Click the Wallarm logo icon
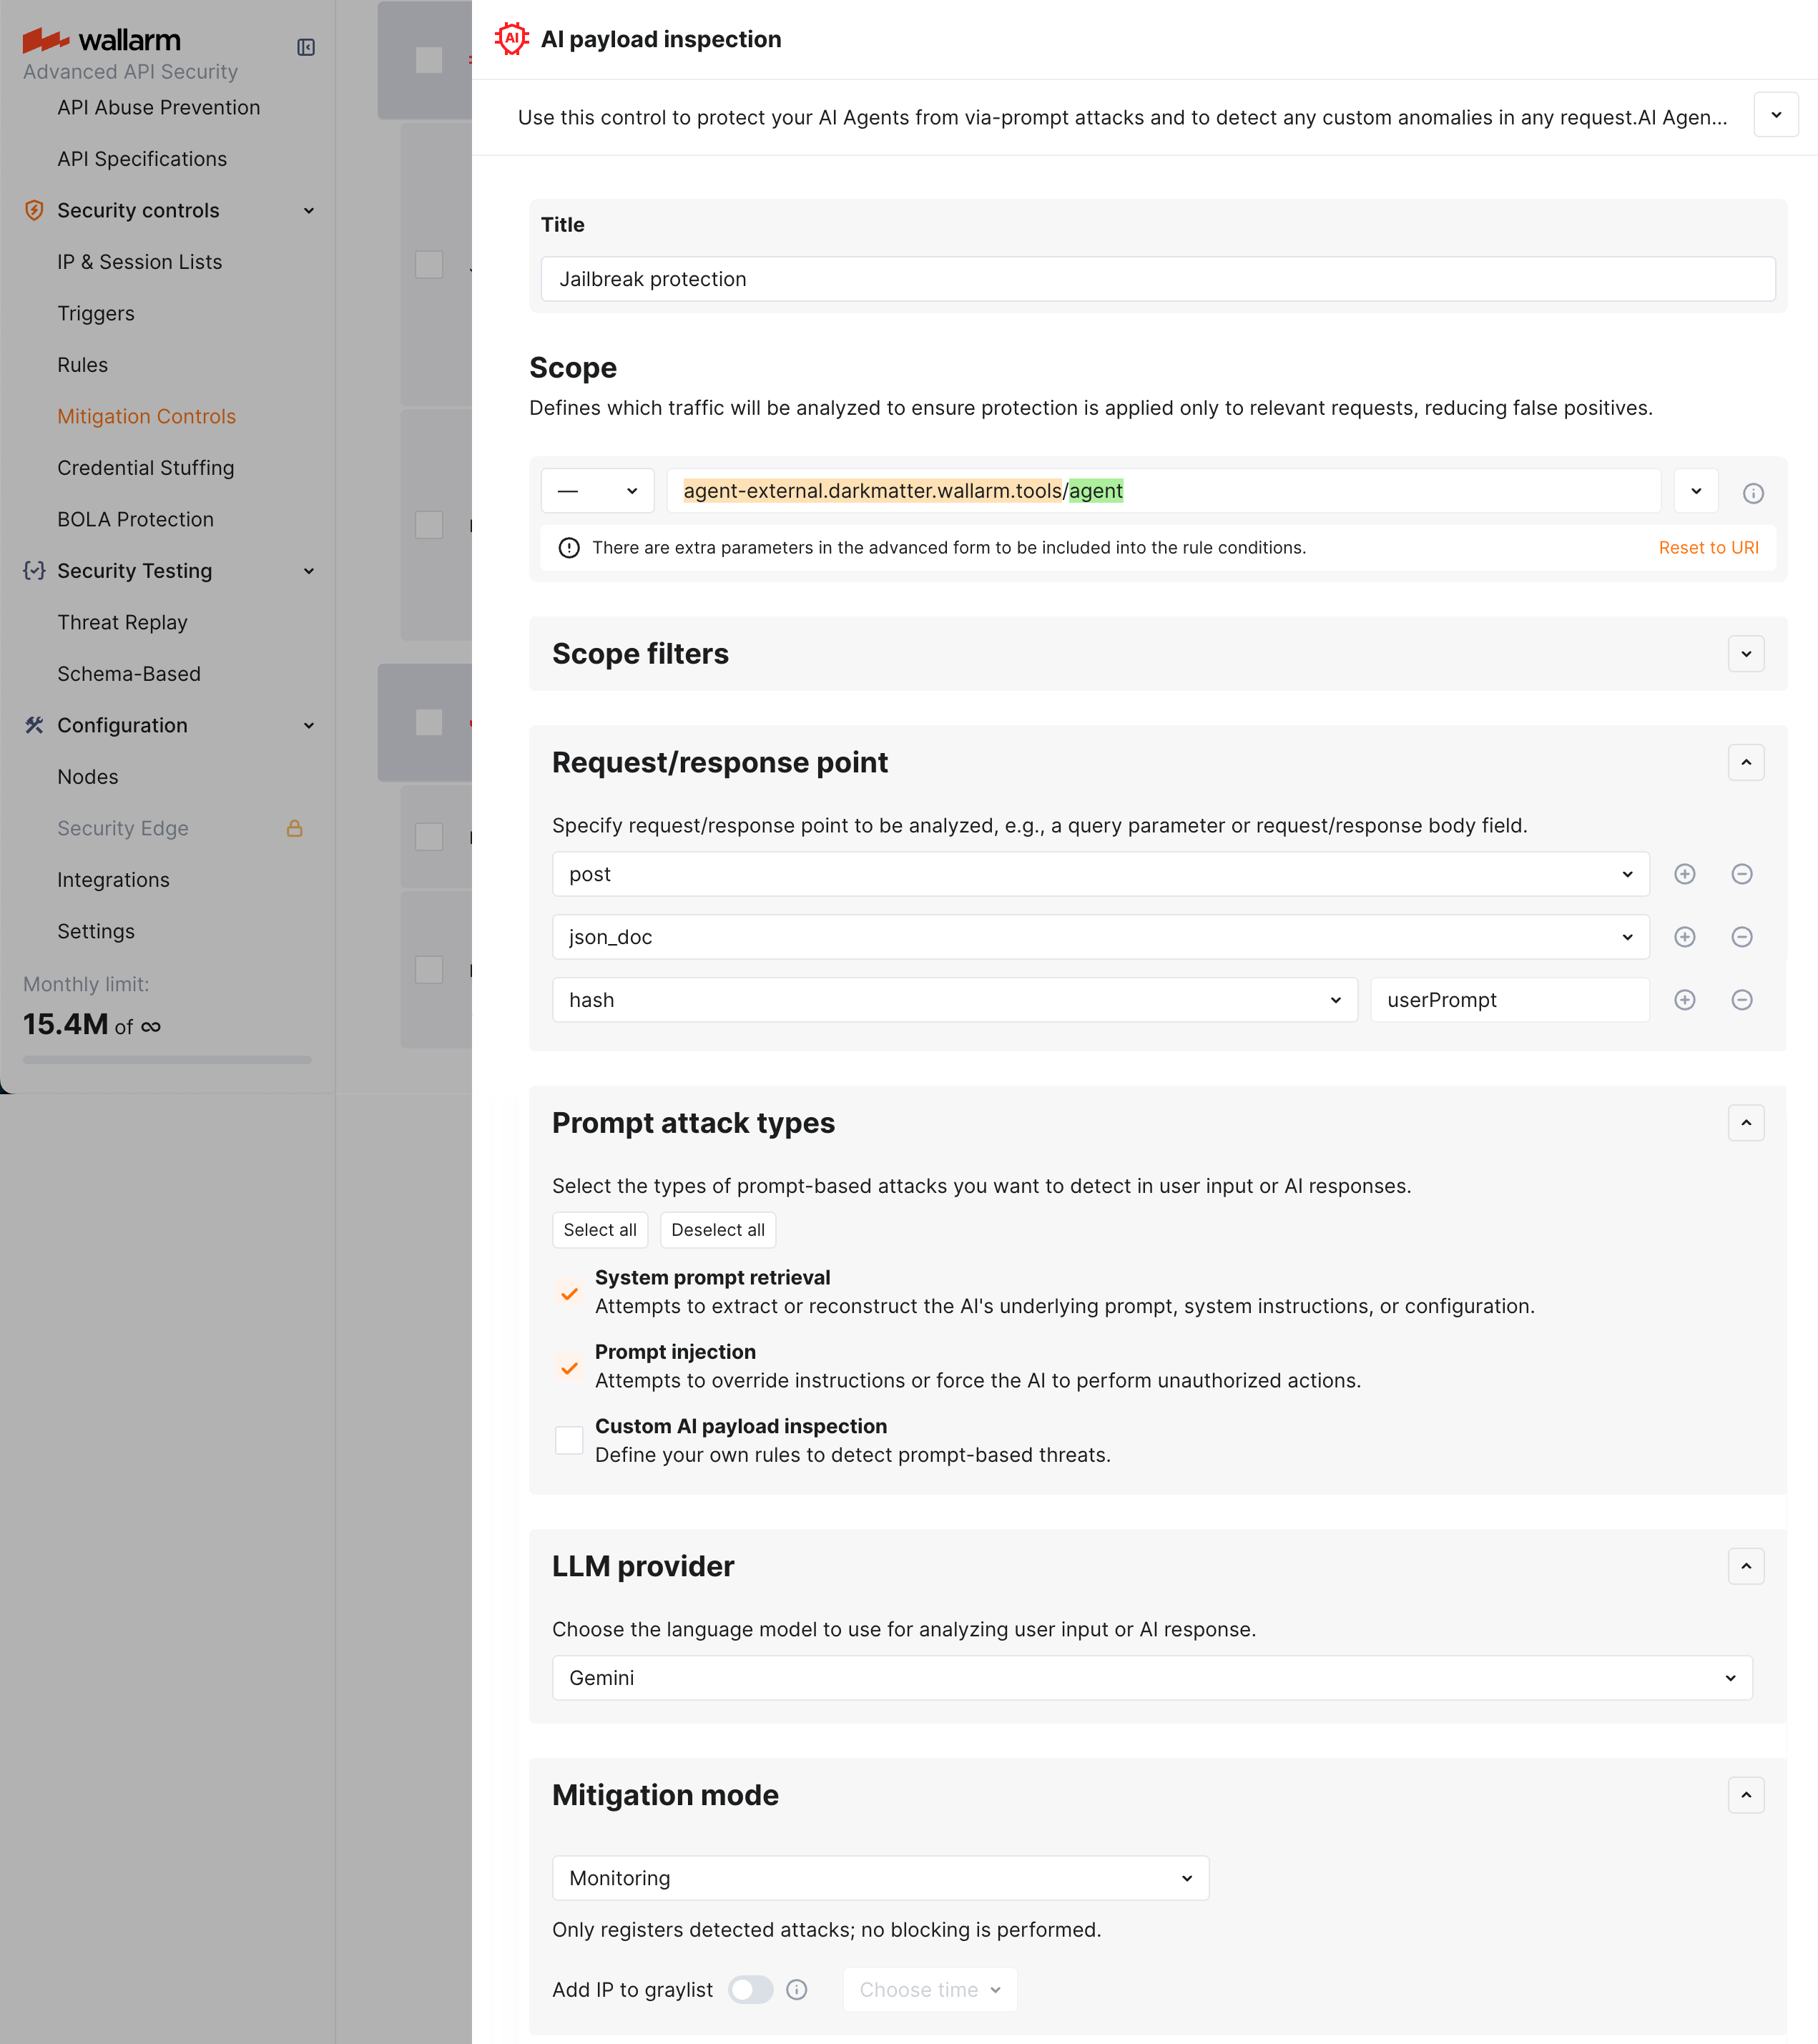 coord(44,40)
